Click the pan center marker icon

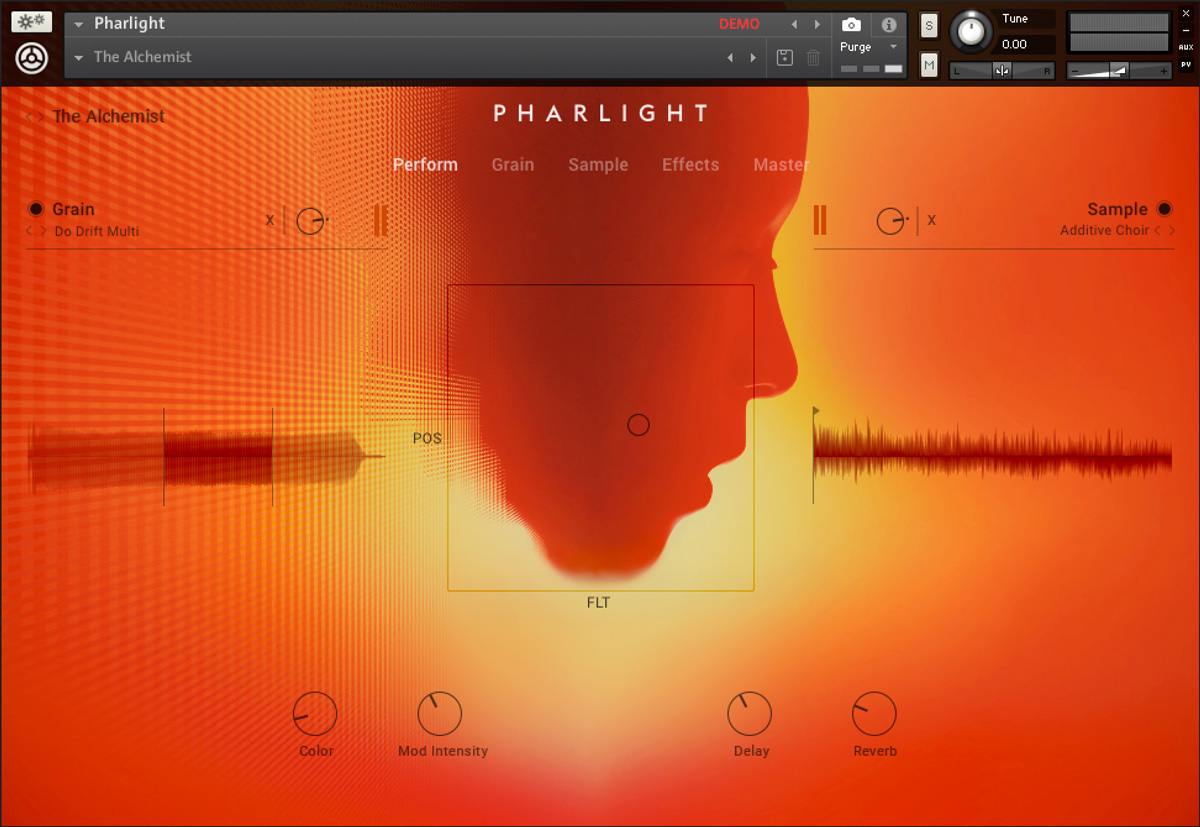1002,70
